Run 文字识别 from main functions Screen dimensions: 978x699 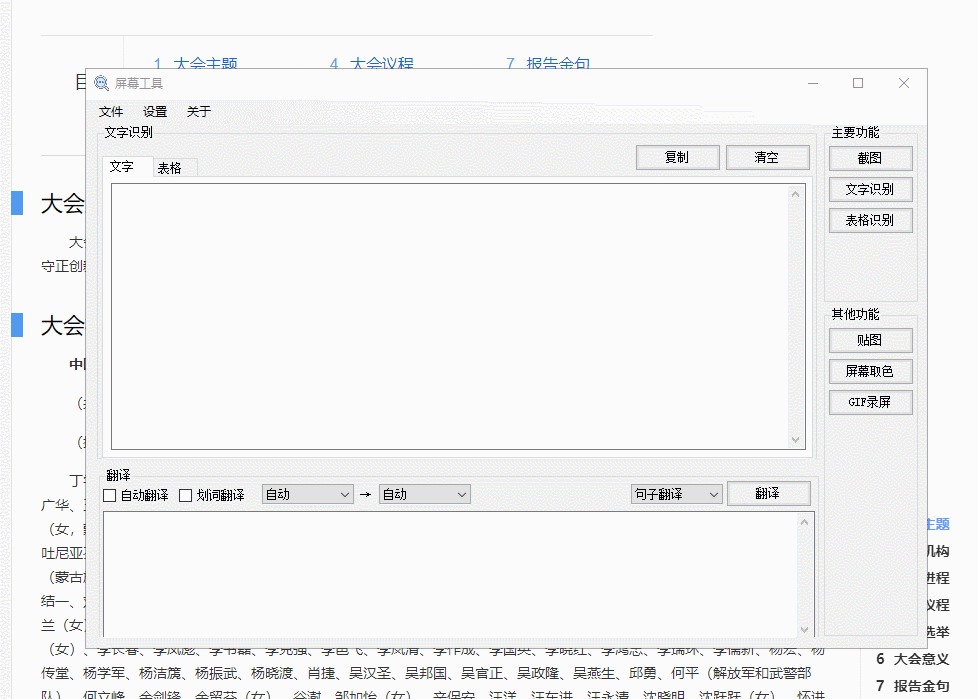pos(870,189)
